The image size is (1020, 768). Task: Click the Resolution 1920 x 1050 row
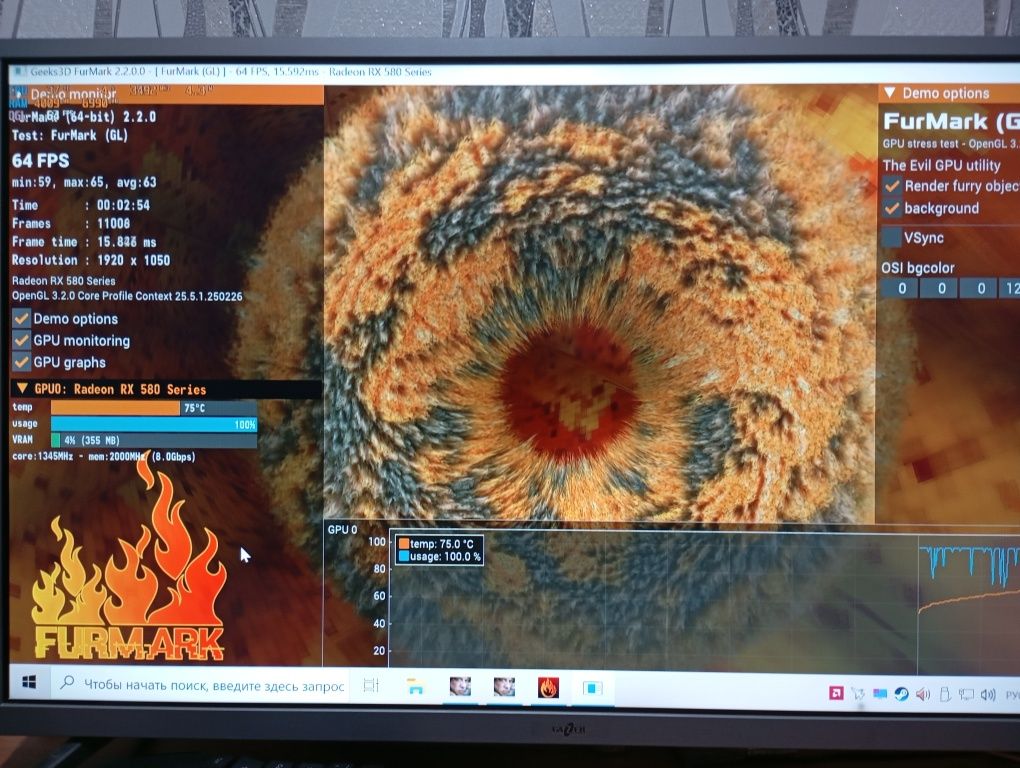pyautogui.click(x=91, y=260)
